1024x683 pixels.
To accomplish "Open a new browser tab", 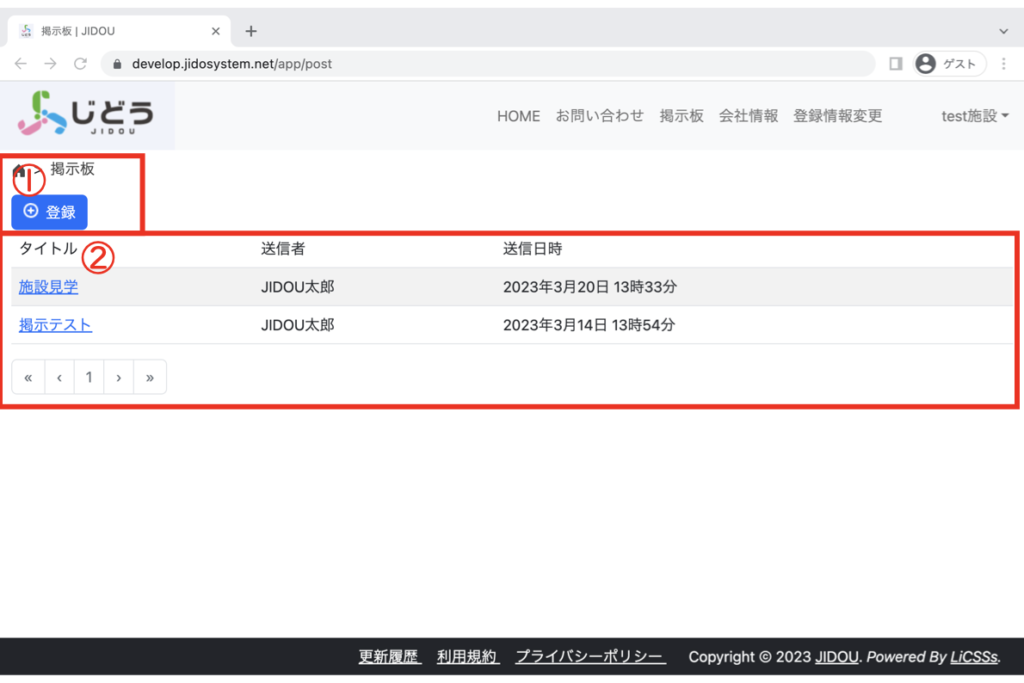I will pos(251,31).
